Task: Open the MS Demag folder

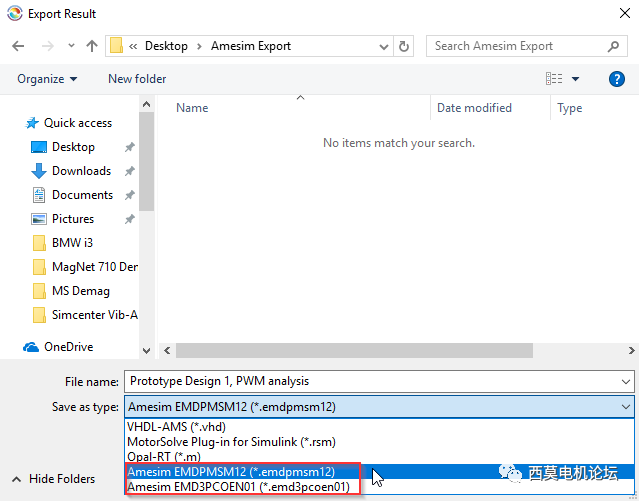Action: [x=71, y=291]
